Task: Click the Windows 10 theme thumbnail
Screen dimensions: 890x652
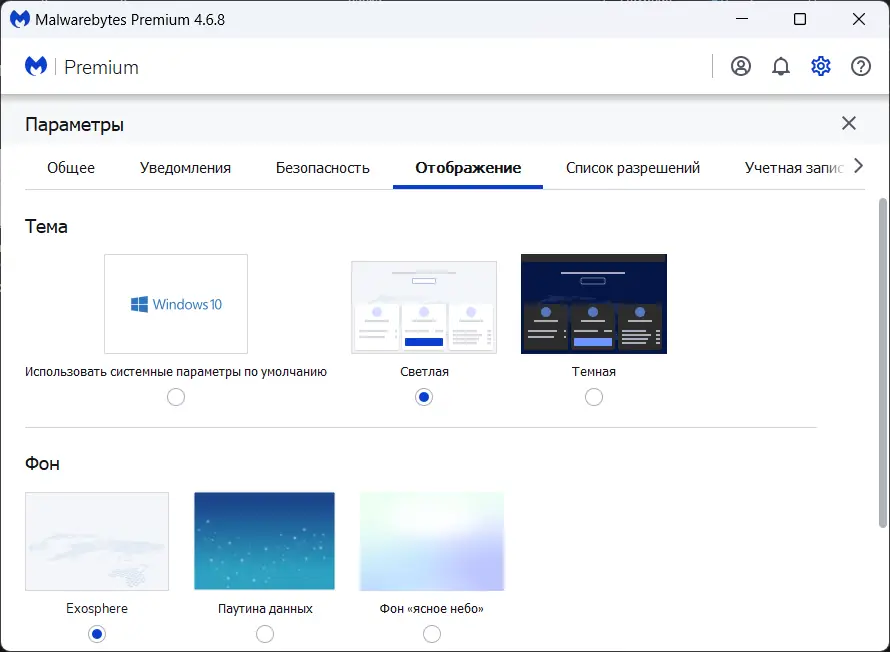Action: click(x=176, y=304)
